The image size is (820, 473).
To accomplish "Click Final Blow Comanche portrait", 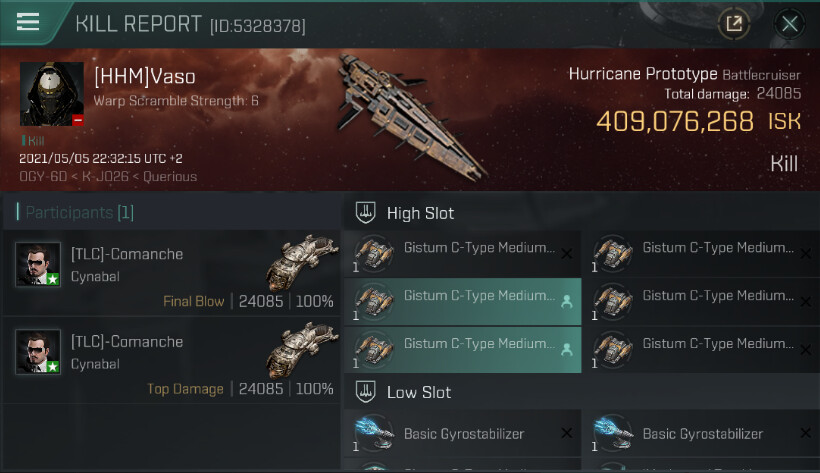I will tap(38, 264).
